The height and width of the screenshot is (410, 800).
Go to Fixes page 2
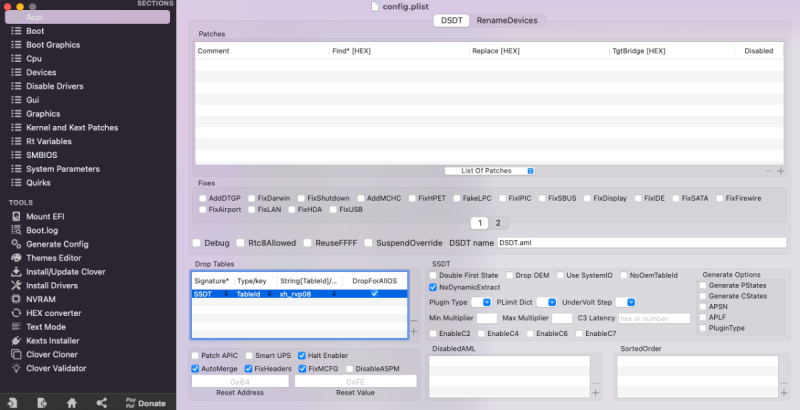click(498, 223)
